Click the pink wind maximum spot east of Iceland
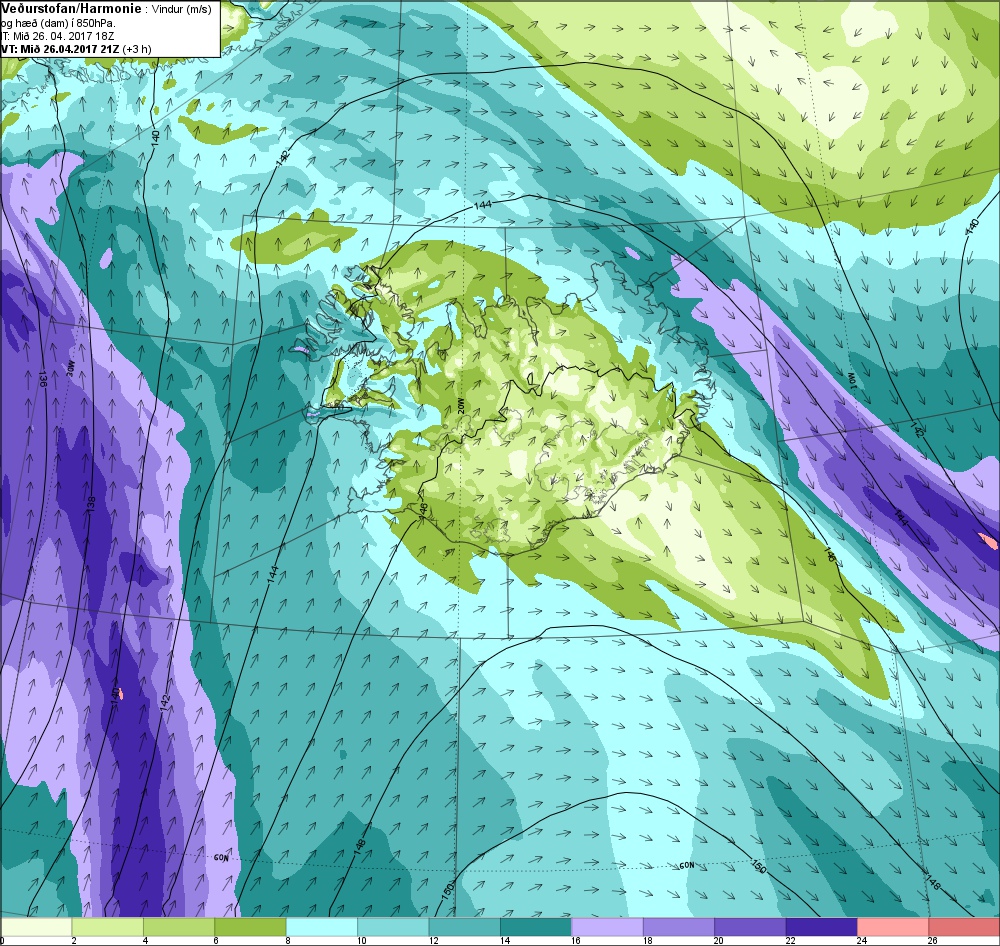Screen dimensions: 1000x946 click(989, 541)
